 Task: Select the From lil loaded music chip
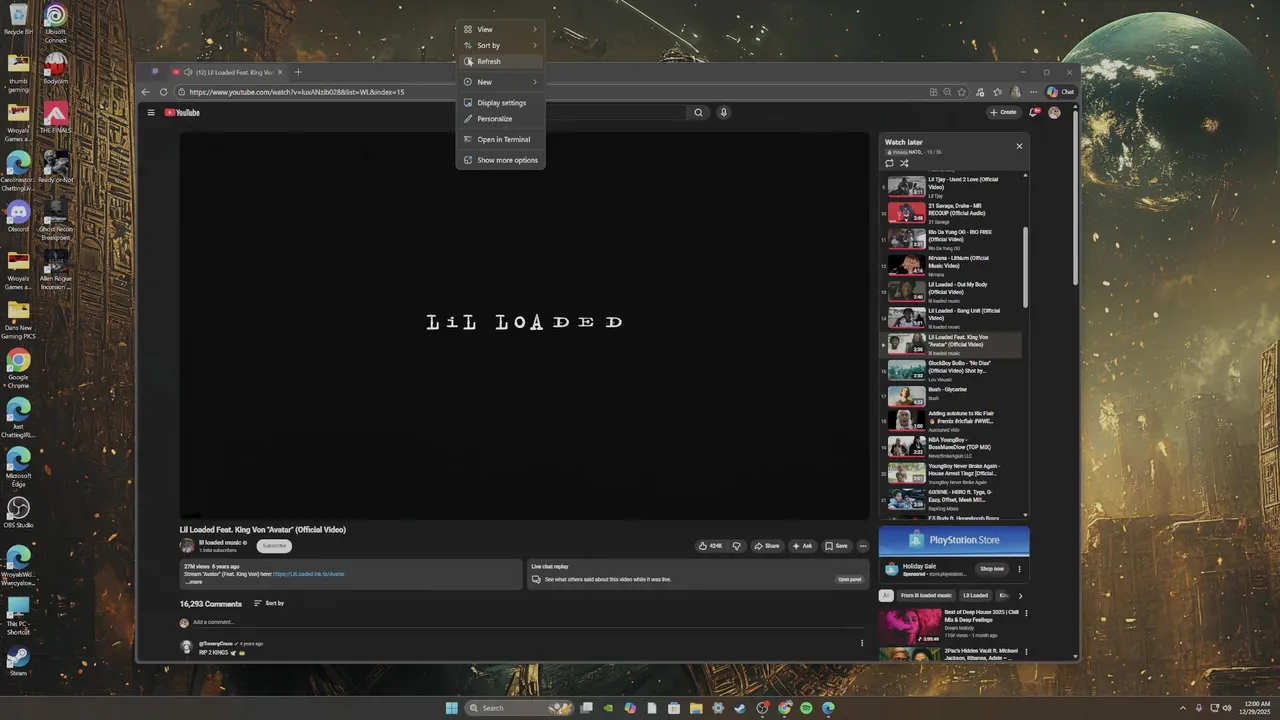926,595
